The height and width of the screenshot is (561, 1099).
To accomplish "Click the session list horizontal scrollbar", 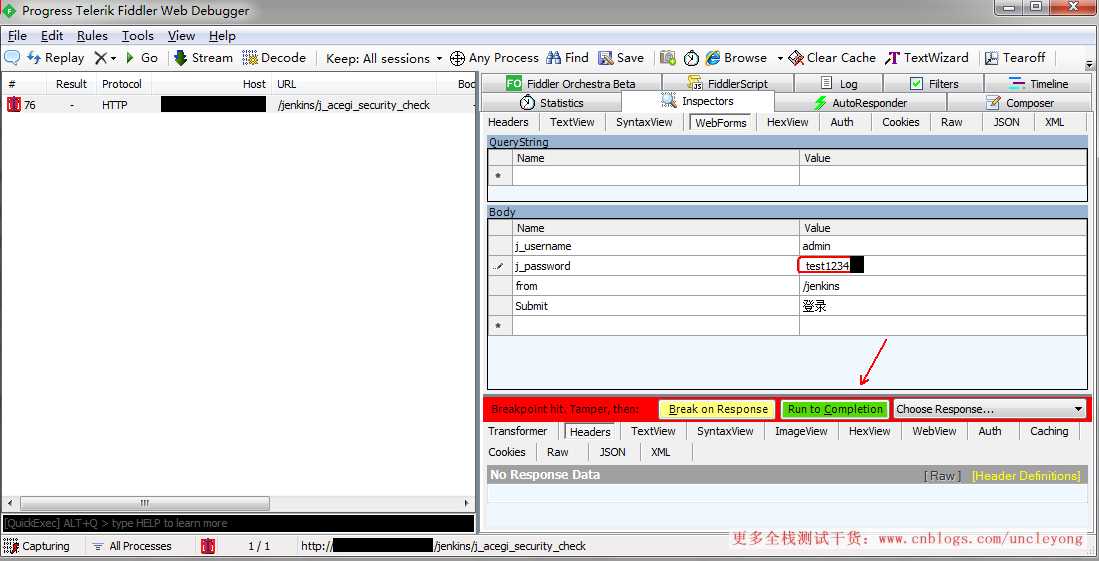I will pyautogui.click(x=144, y=503).
